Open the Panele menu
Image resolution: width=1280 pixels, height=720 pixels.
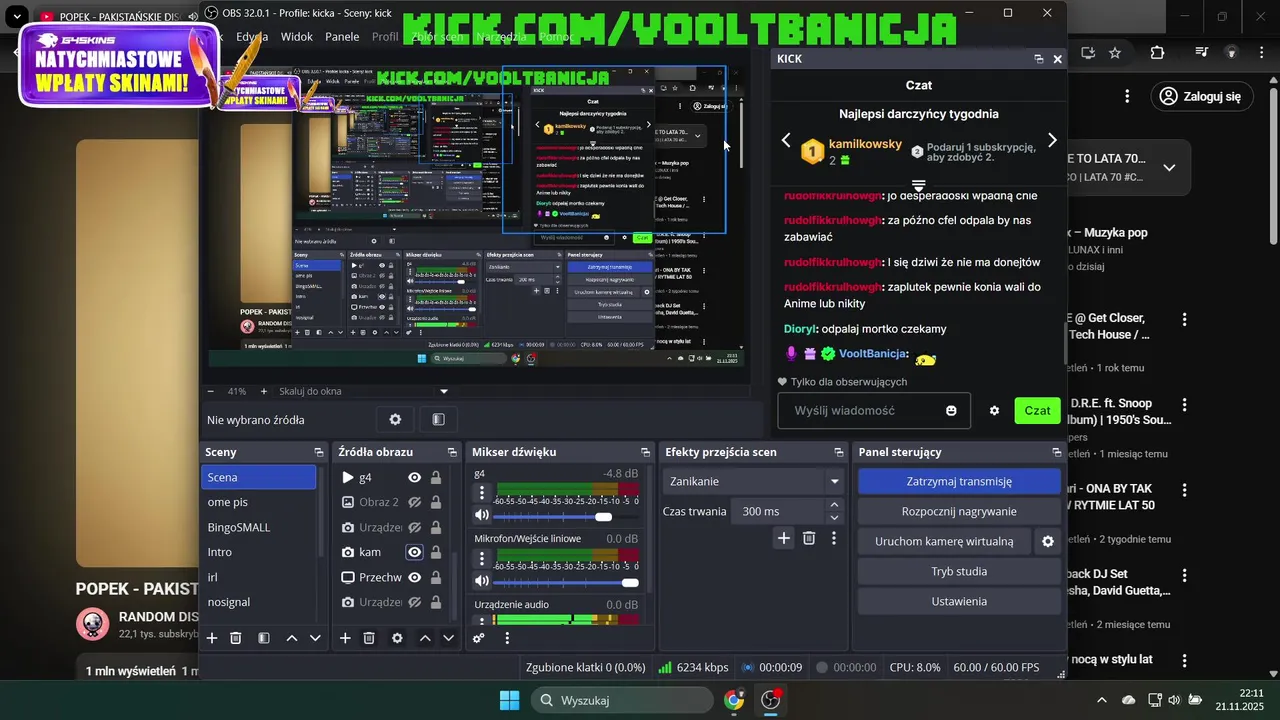point(342,37)
